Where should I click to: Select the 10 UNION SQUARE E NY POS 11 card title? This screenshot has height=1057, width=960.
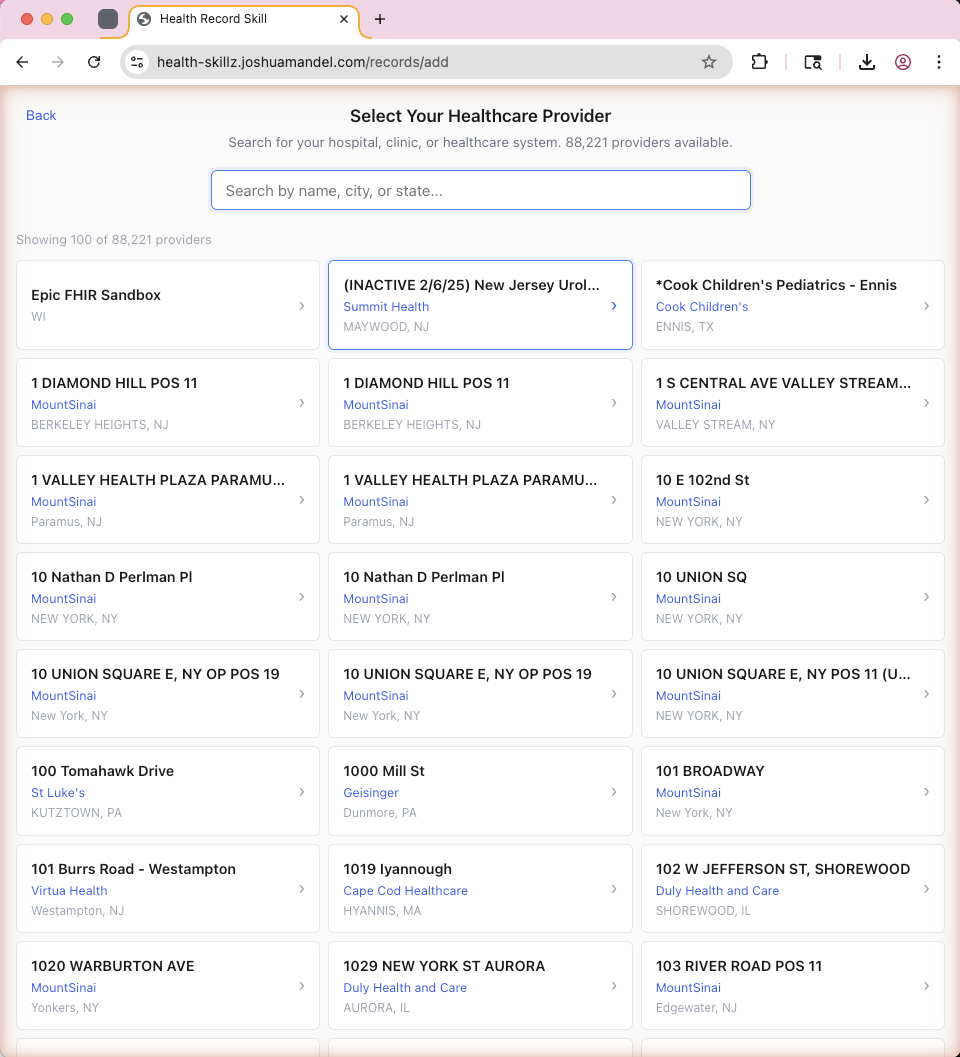coord(783,673)
